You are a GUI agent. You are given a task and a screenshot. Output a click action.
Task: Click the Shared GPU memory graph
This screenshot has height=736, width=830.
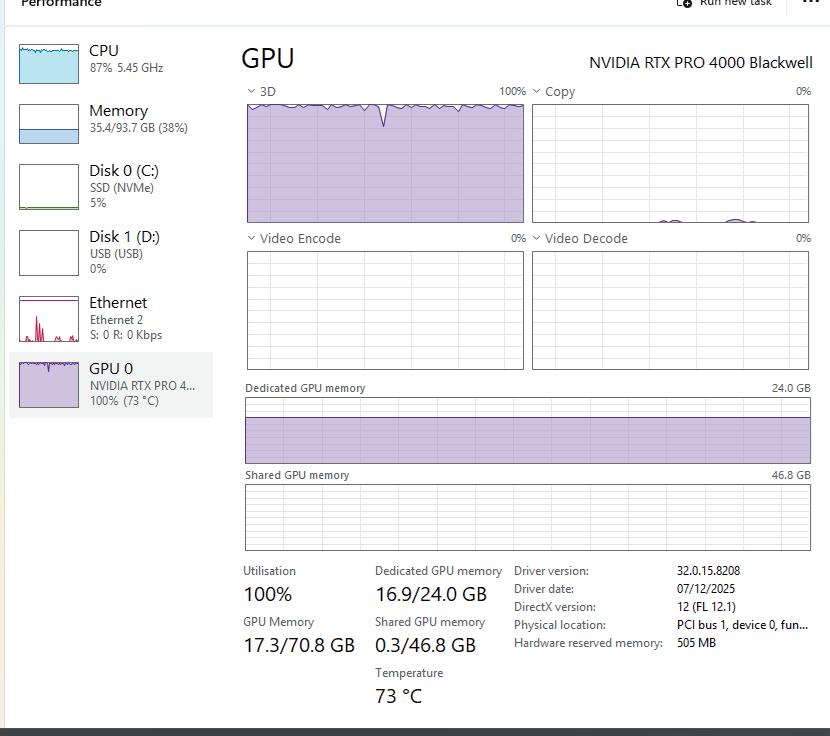tap(528, 517)
